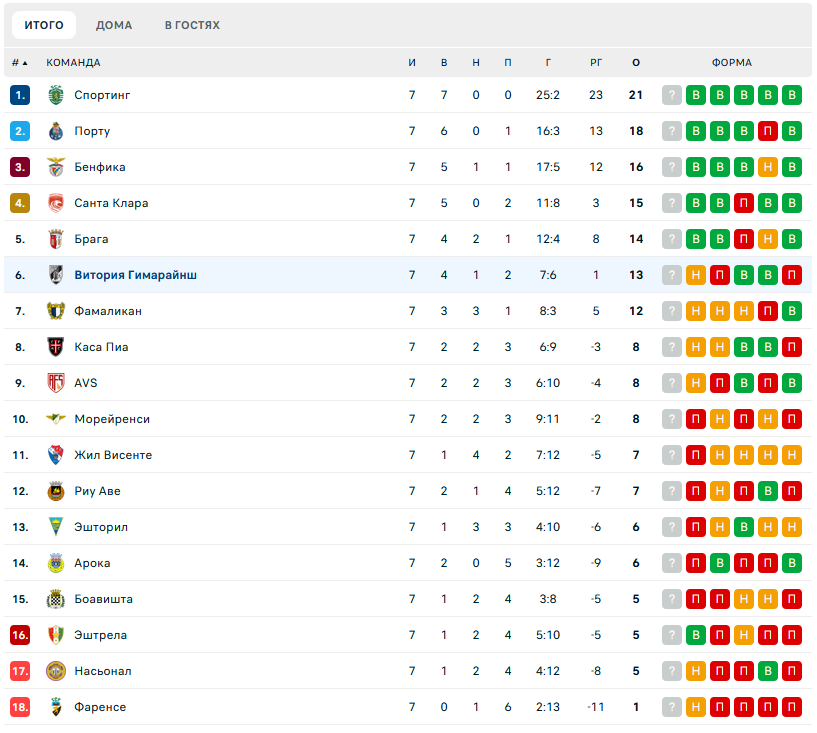Click the Boavista checkered crest icon
Viewport: 817px width, 733px height.
(56, 599)
